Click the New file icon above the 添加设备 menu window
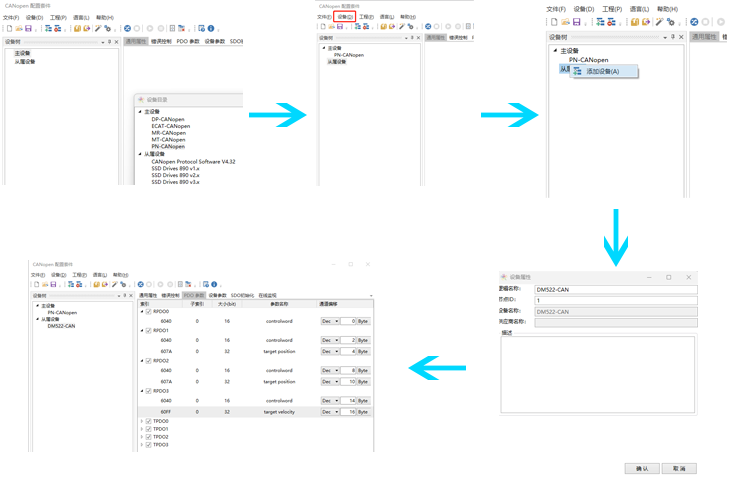Screen dimensions: 750x500 coord(554,22)
